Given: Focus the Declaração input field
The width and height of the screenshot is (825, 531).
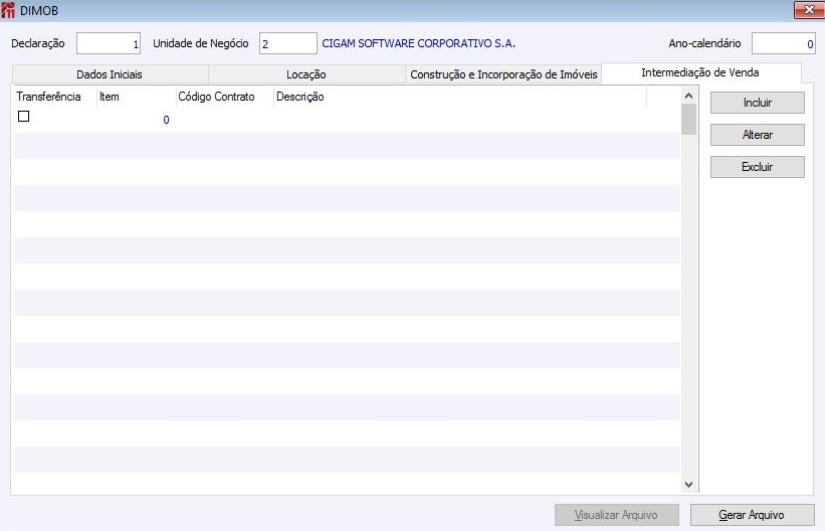Looking at the screenshot, I should (108, 44).
